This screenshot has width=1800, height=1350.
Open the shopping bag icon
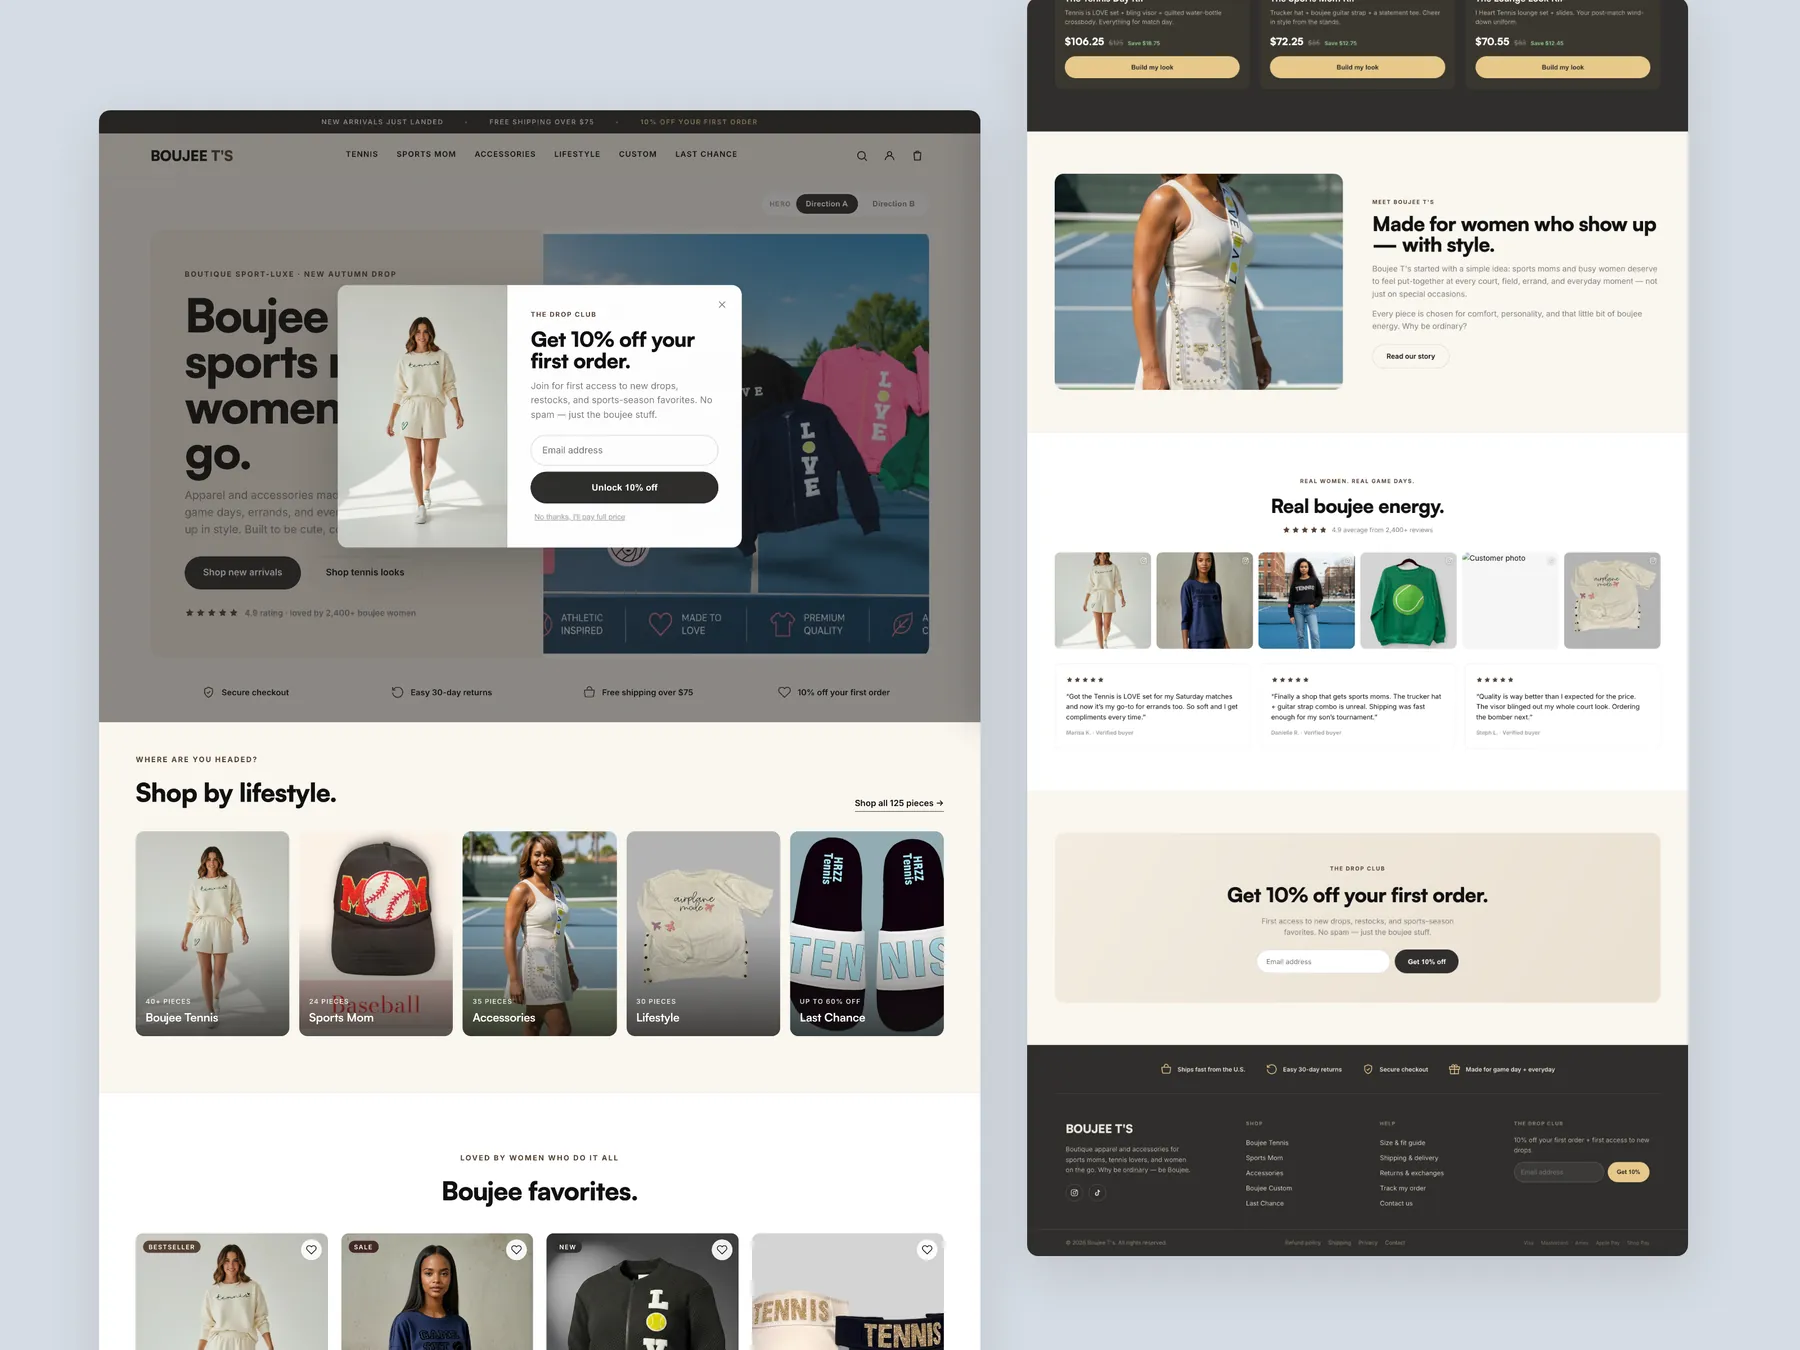pos(917,156)
